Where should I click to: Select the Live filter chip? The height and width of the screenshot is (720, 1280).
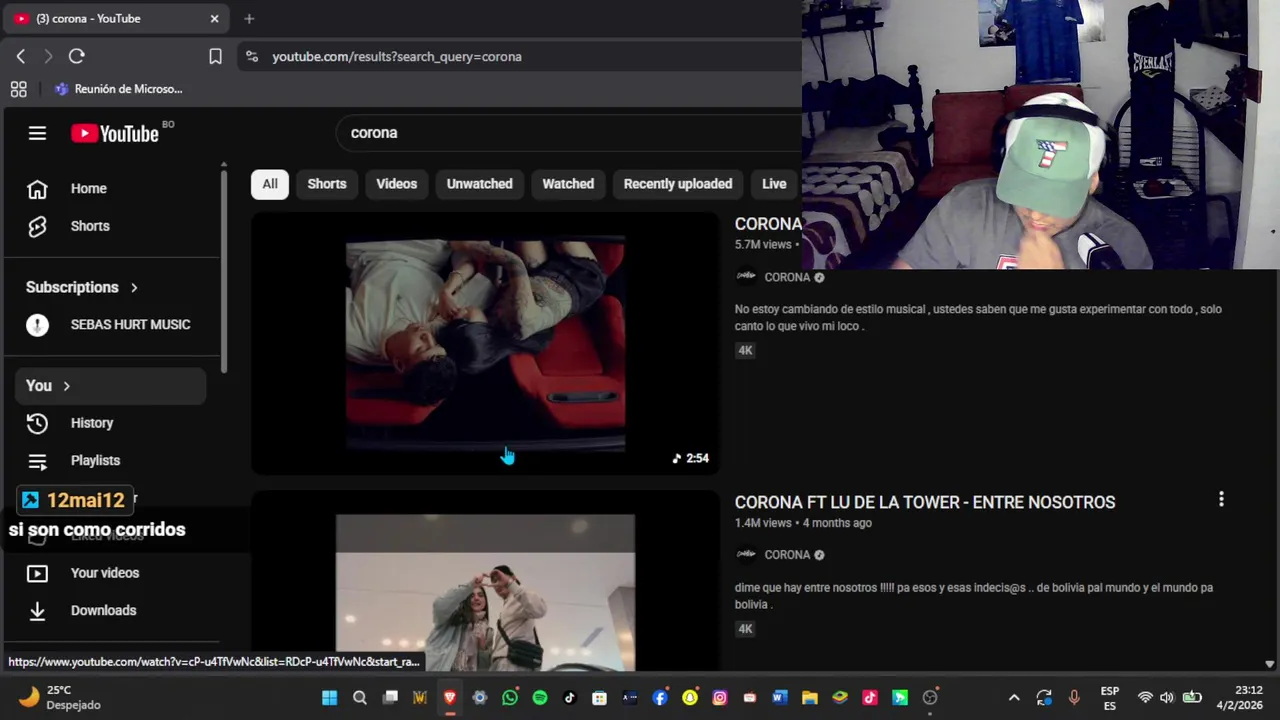click(774, 184)
